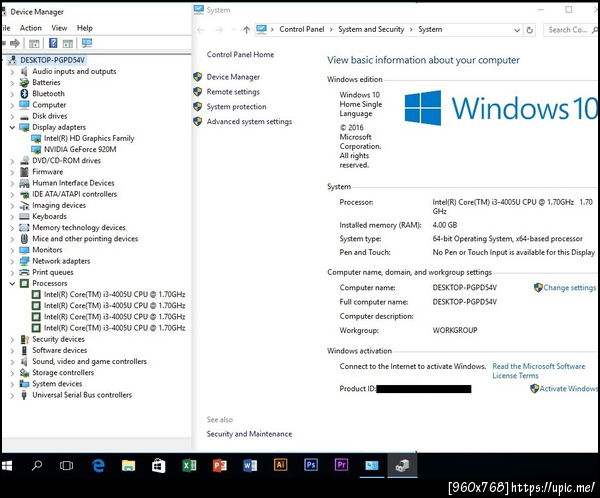Open Remote settings link
Image resolution: width=600 pixels, height=498 pixels.
tap(233, 92)
